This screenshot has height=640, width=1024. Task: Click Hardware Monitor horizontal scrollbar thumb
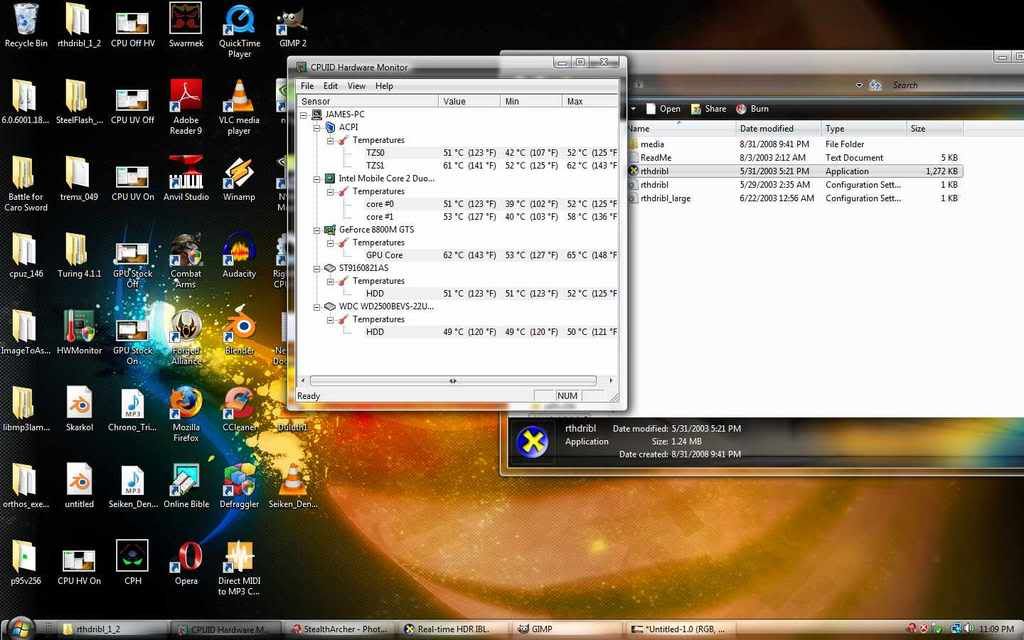pyautogui.click(x=453, y=380)
